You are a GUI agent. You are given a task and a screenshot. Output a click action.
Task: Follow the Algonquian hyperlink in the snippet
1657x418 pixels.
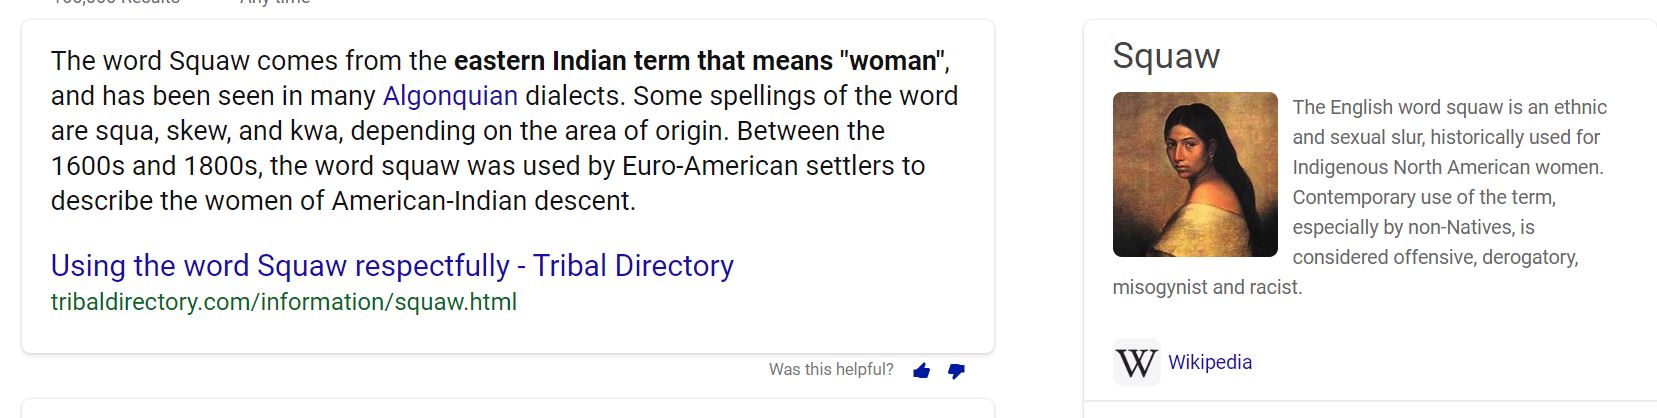coord(450,96)
